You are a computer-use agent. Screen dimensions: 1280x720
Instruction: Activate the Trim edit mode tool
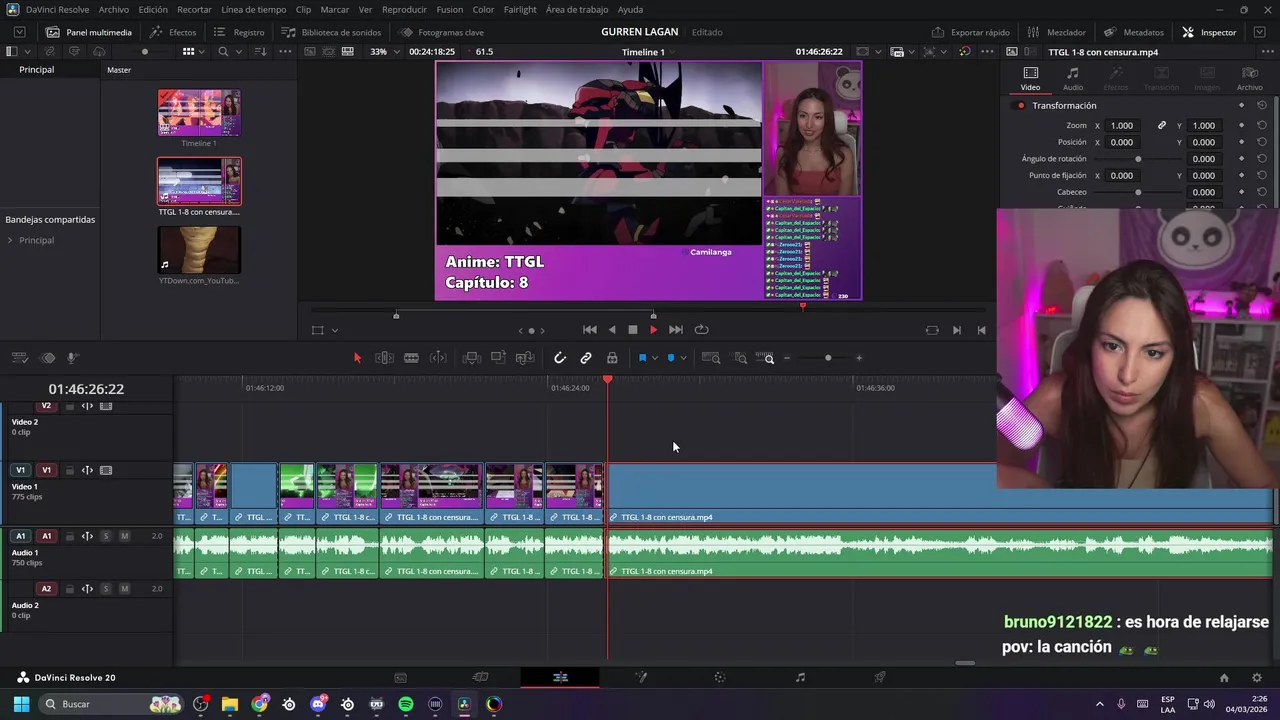384,358
